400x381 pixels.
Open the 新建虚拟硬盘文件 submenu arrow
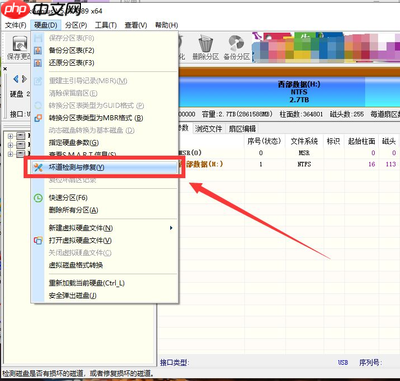171,228
